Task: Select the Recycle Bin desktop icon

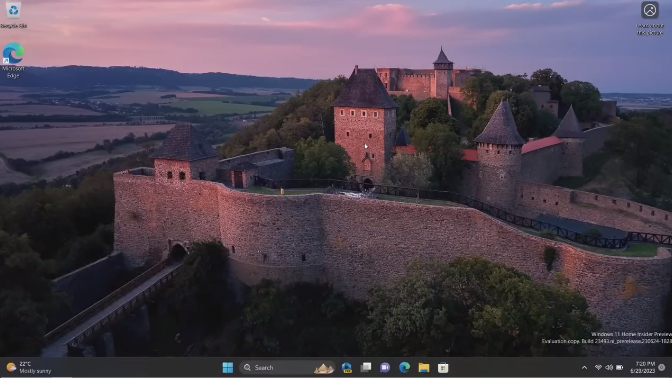Action: pos(13,15)
